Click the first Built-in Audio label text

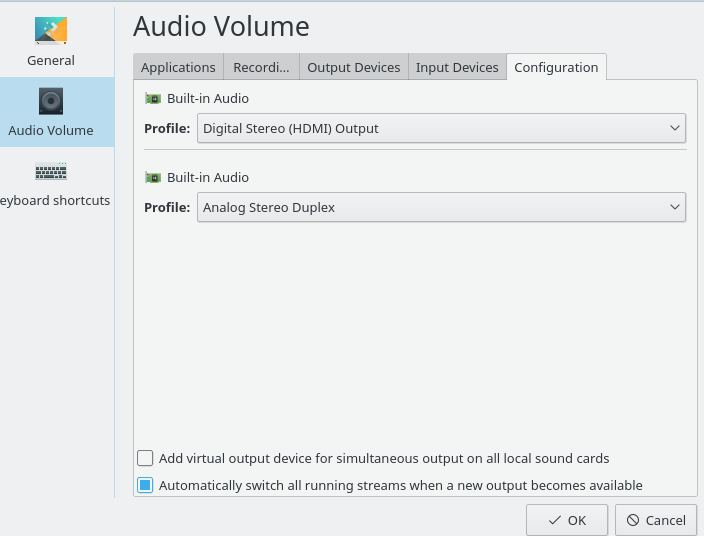(208, 98)
